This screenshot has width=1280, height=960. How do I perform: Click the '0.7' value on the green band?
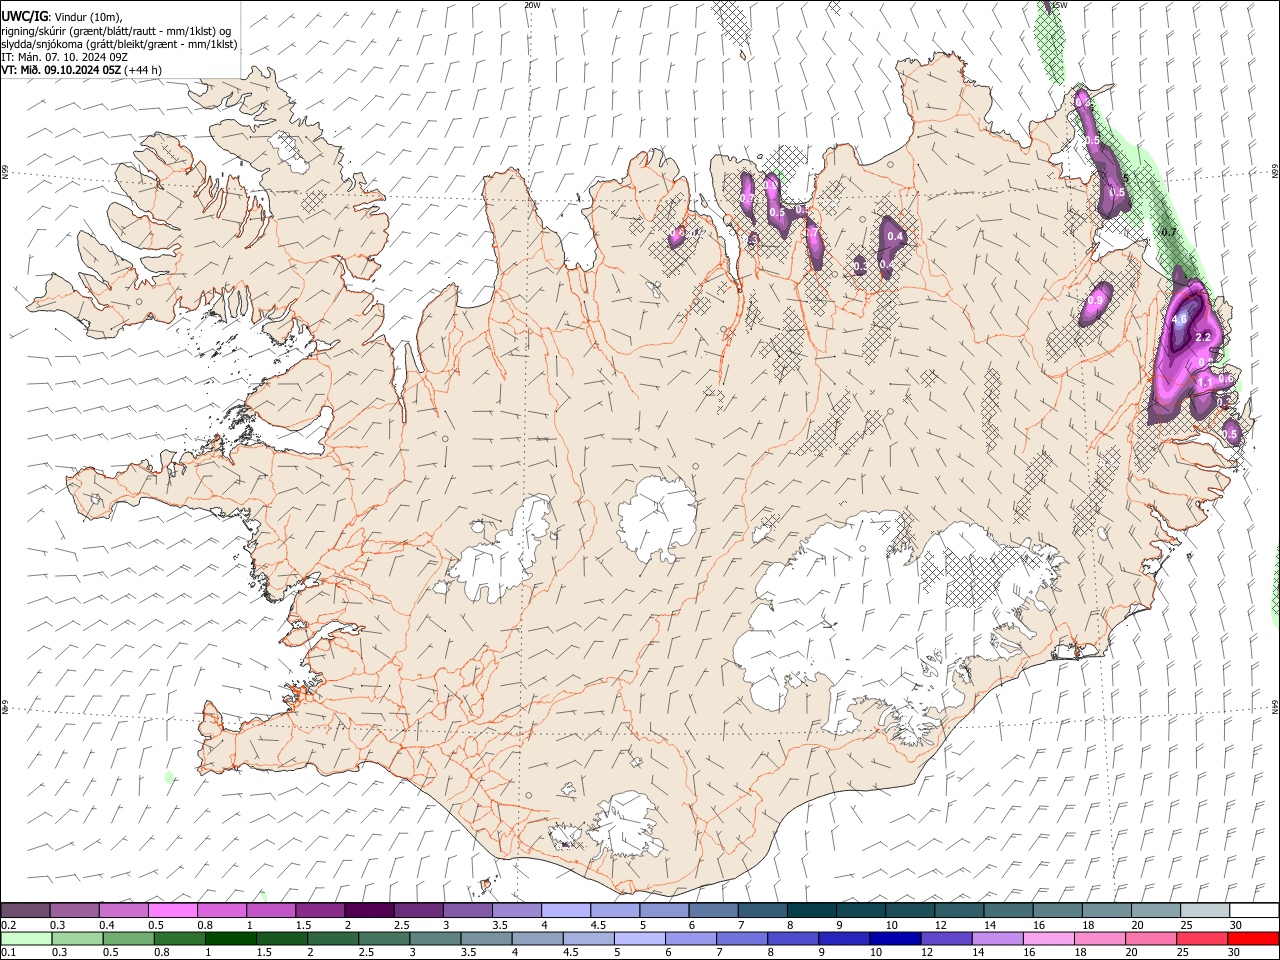coord(1167,233)
